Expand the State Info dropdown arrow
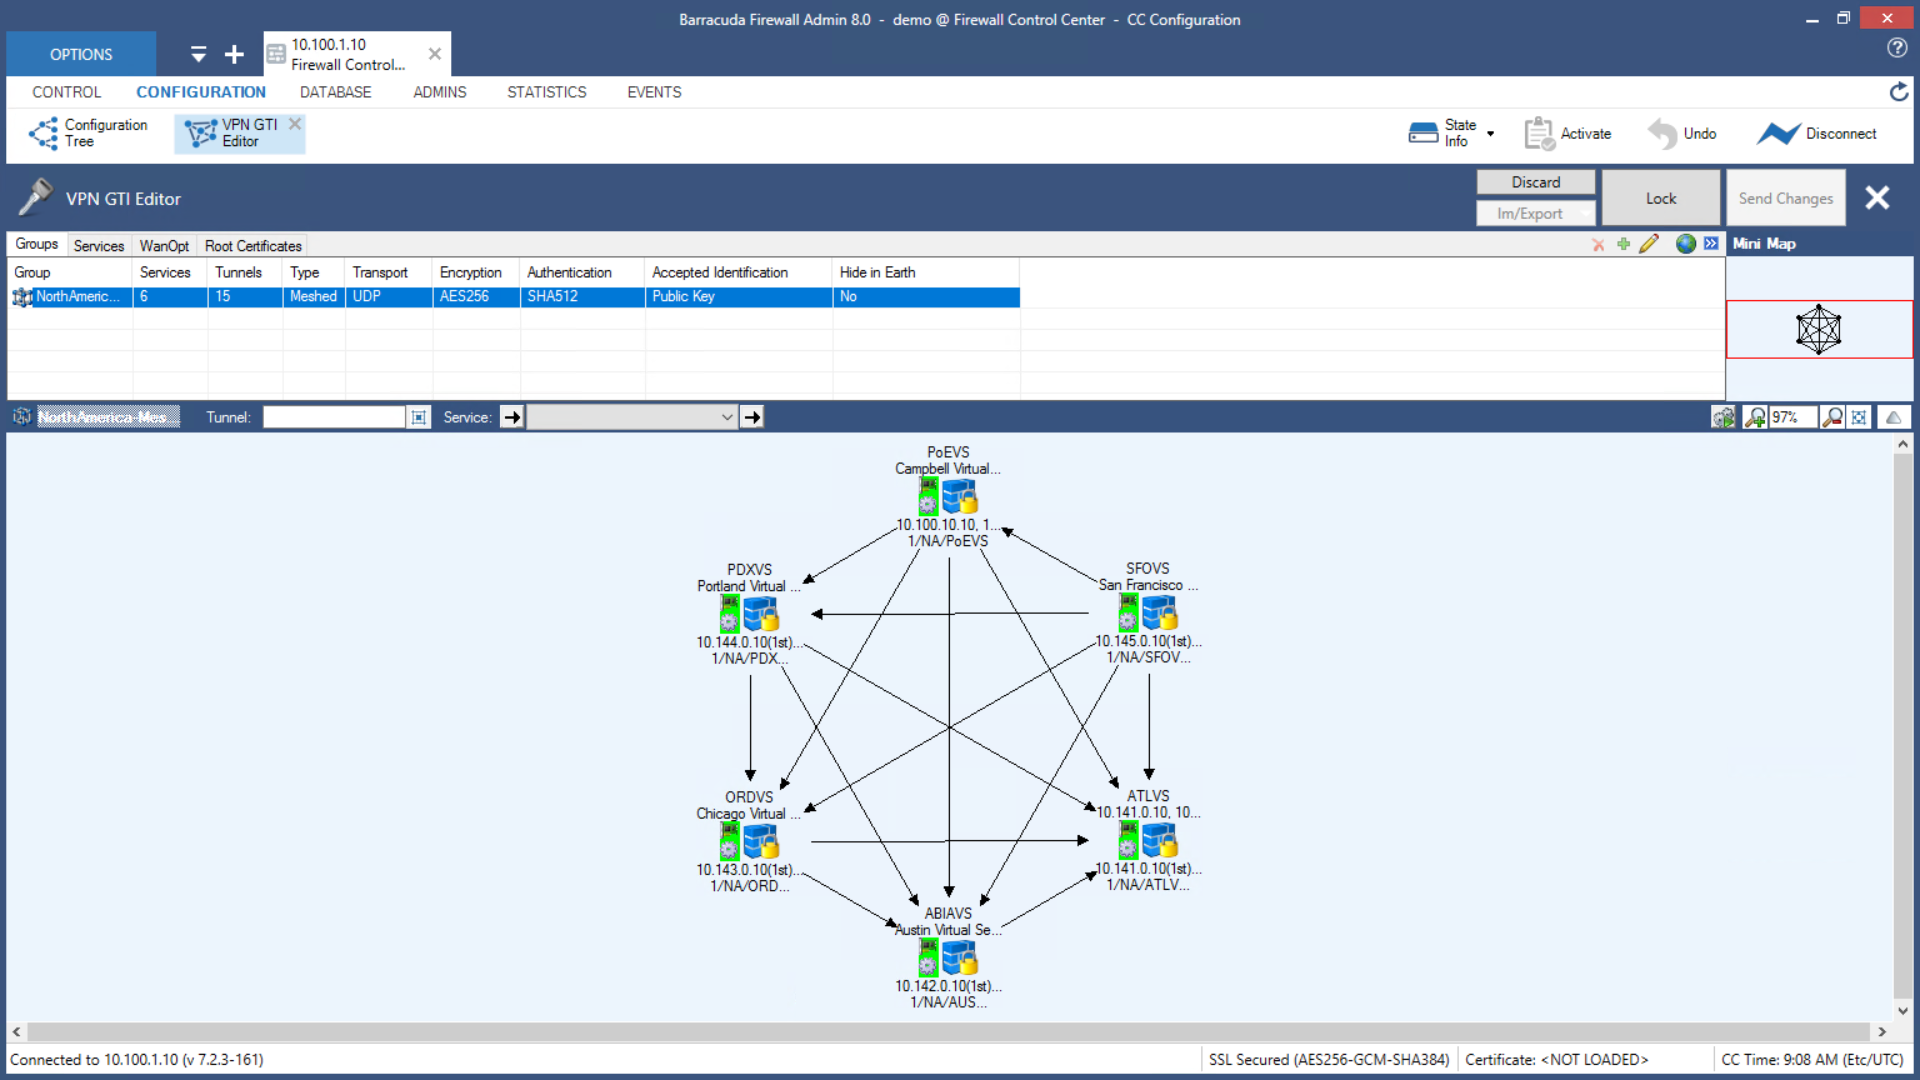This screenshot has width=1920, height=1080. (x=1490, y=133)
